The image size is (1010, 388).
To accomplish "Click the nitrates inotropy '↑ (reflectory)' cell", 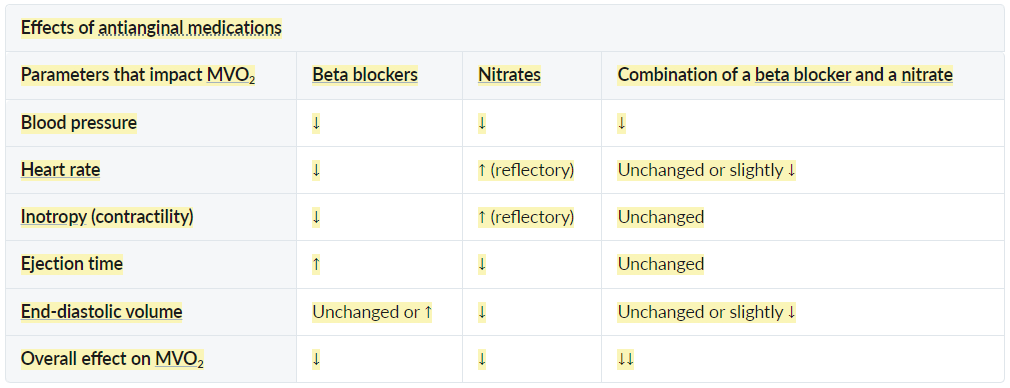I will [526, 217].
